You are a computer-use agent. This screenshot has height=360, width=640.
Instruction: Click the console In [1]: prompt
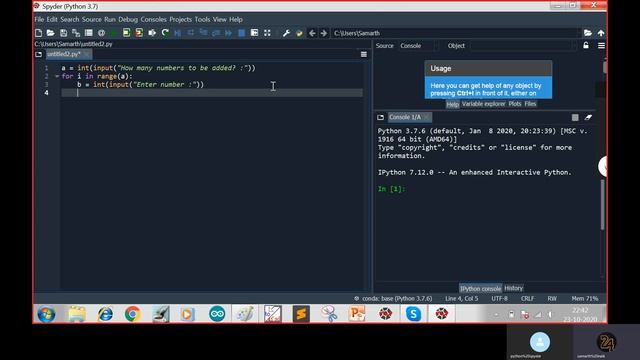[x=391, y=189]
